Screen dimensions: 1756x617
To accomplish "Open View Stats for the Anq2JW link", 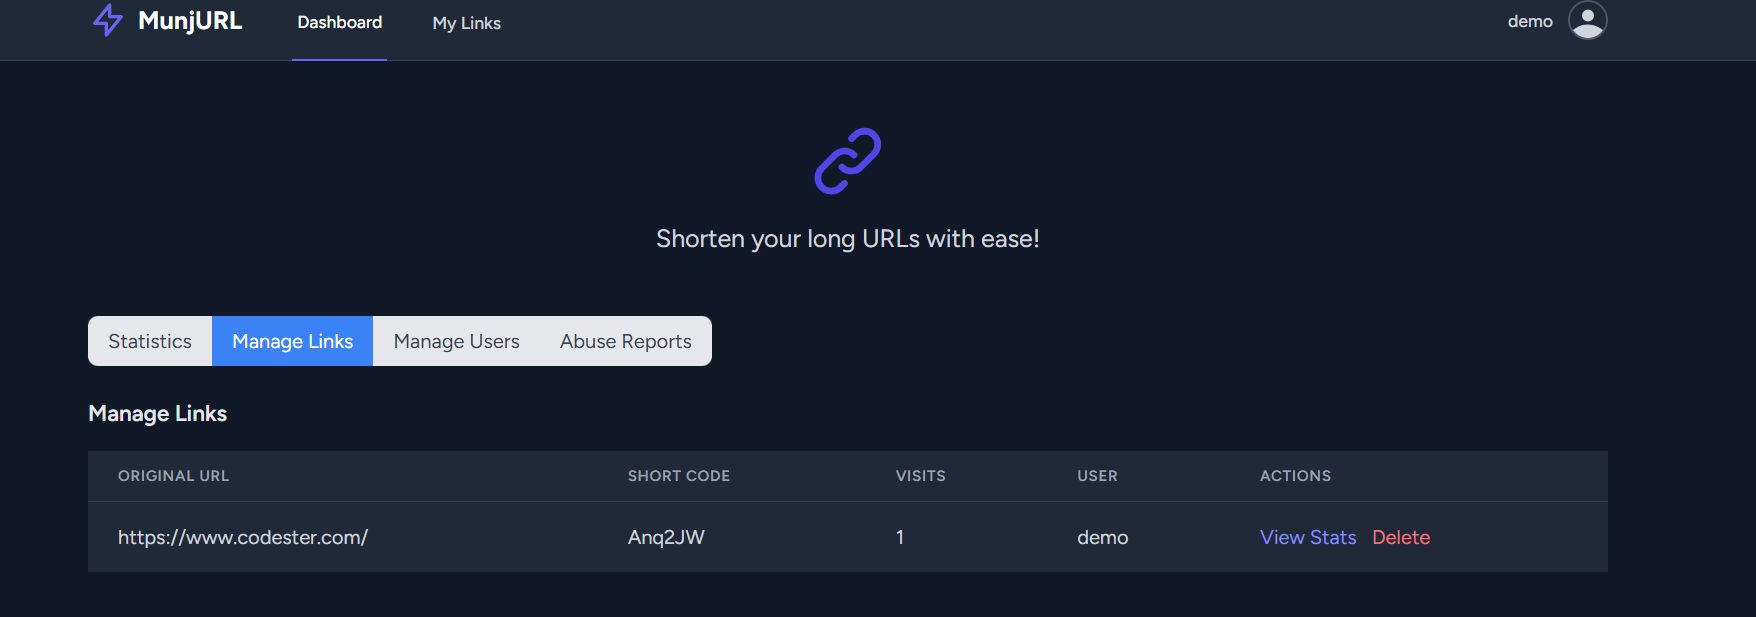I will [x=1307, y=537].
